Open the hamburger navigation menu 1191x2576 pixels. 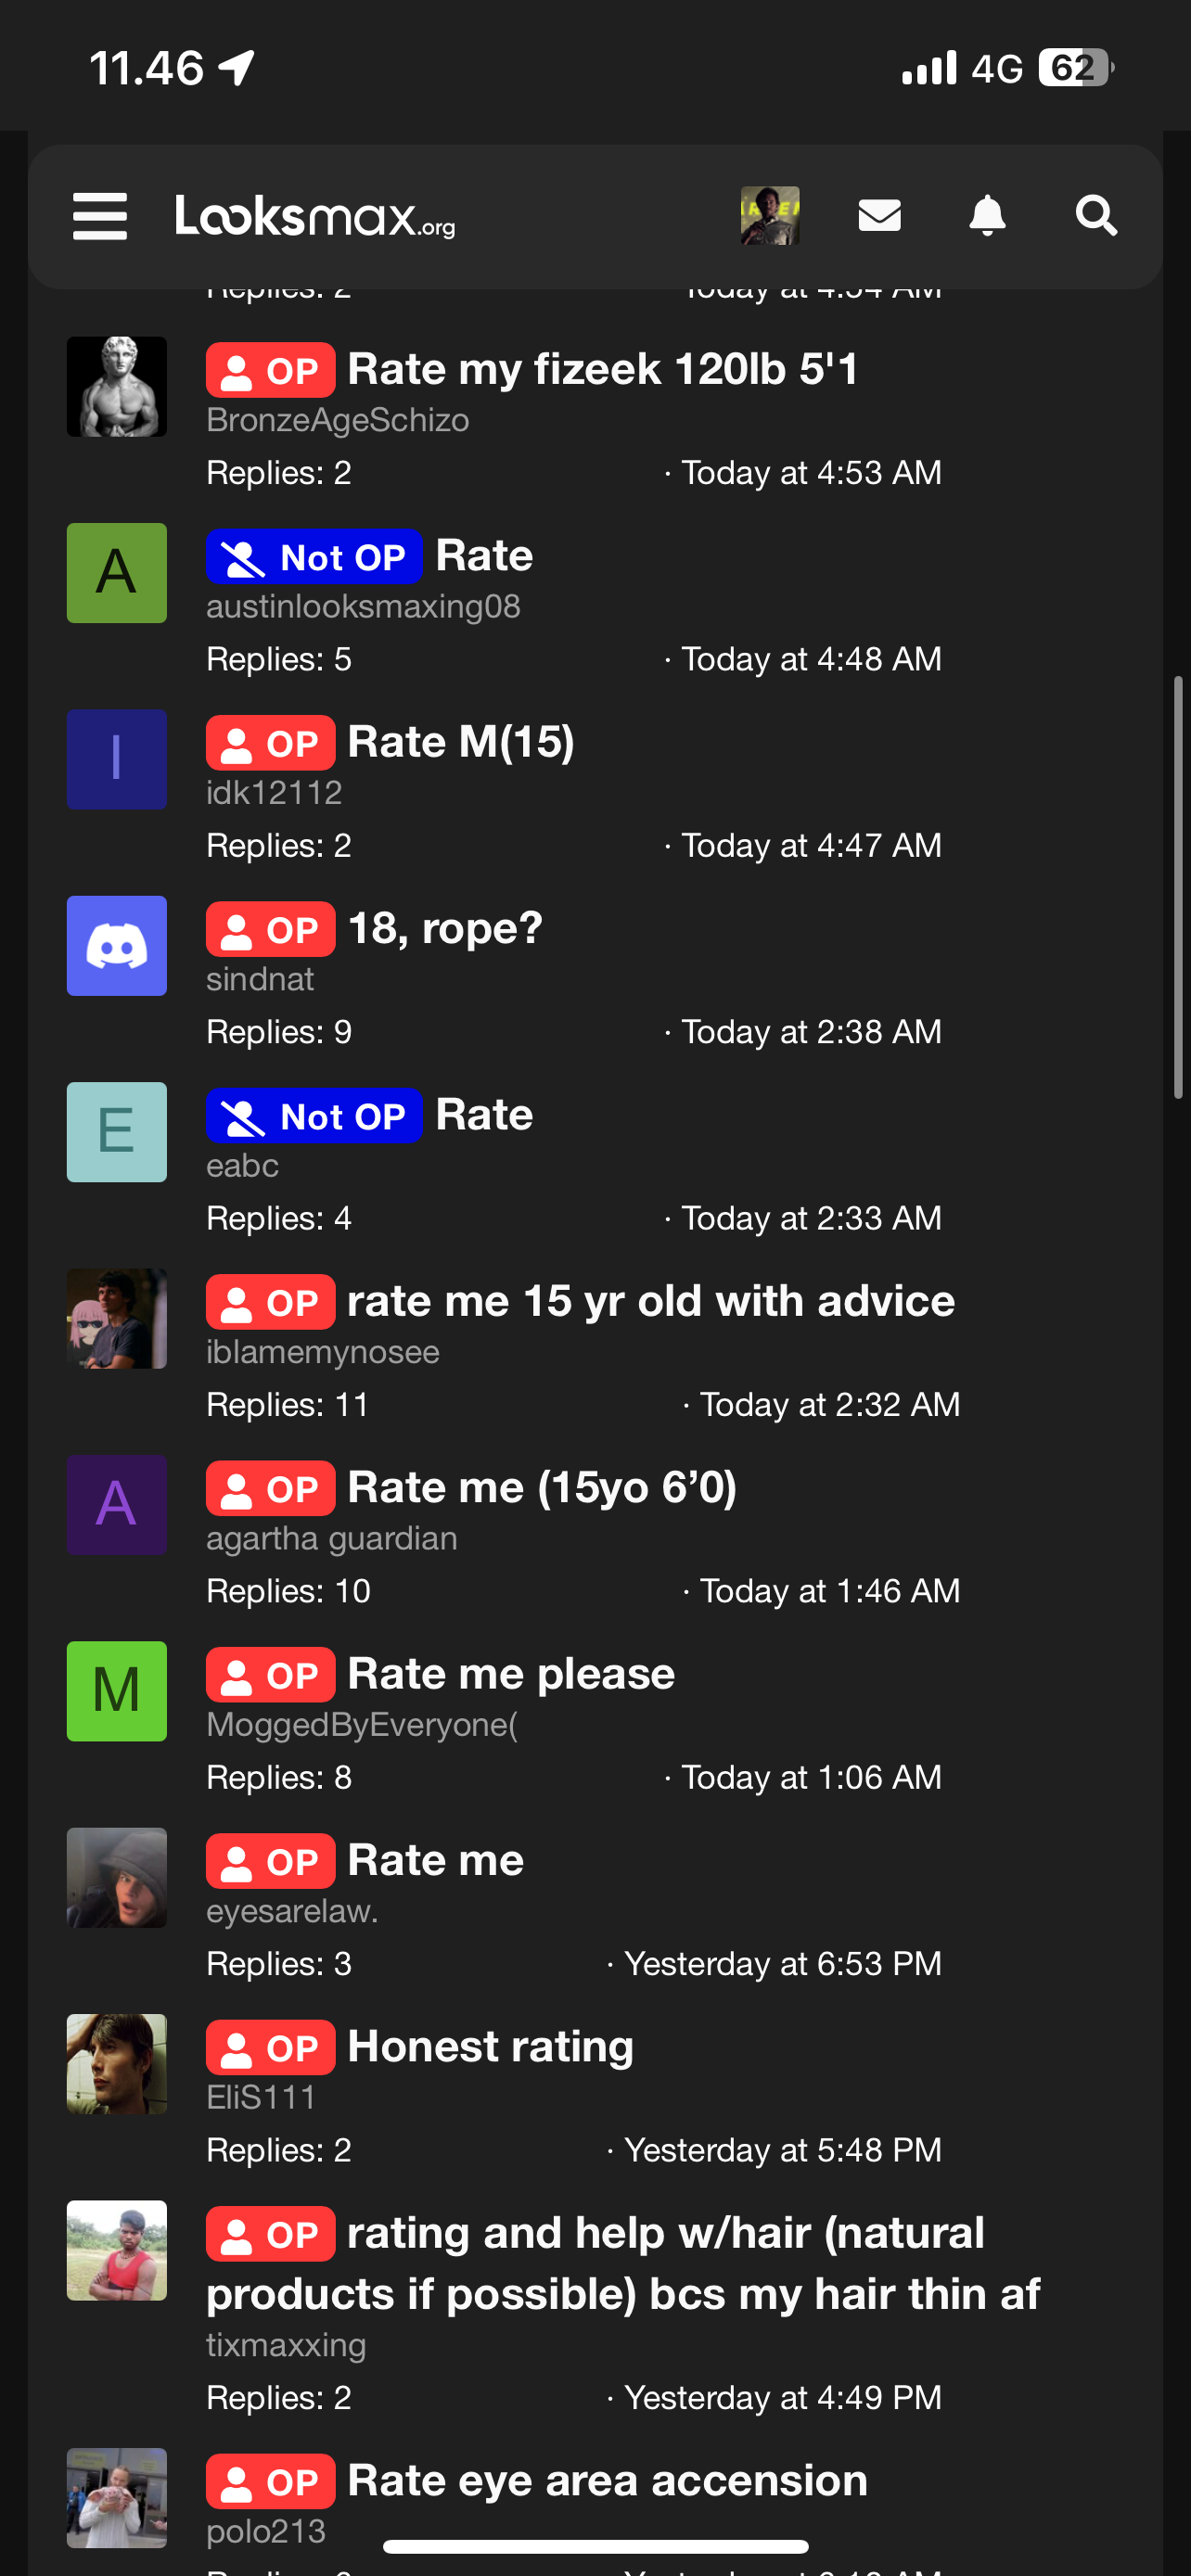[x=100, y=216]
